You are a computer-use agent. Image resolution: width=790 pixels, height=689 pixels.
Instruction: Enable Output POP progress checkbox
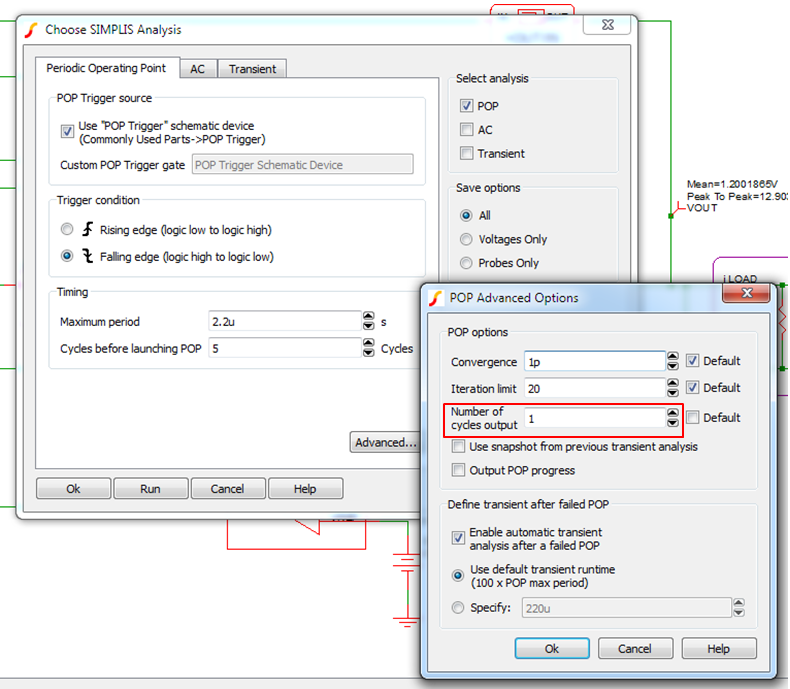click(x=458, y=470)
